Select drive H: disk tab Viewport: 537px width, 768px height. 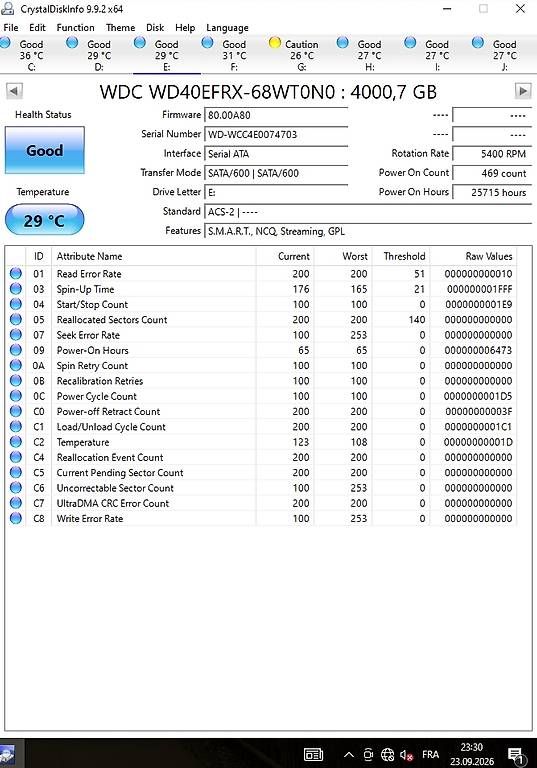369,55
